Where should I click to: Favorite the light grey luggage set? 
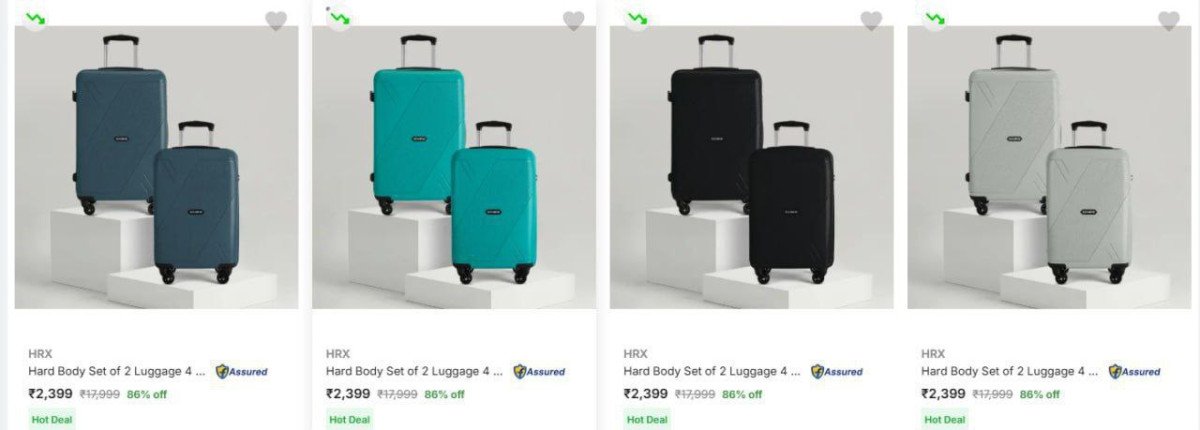[x=1169, y=21]
